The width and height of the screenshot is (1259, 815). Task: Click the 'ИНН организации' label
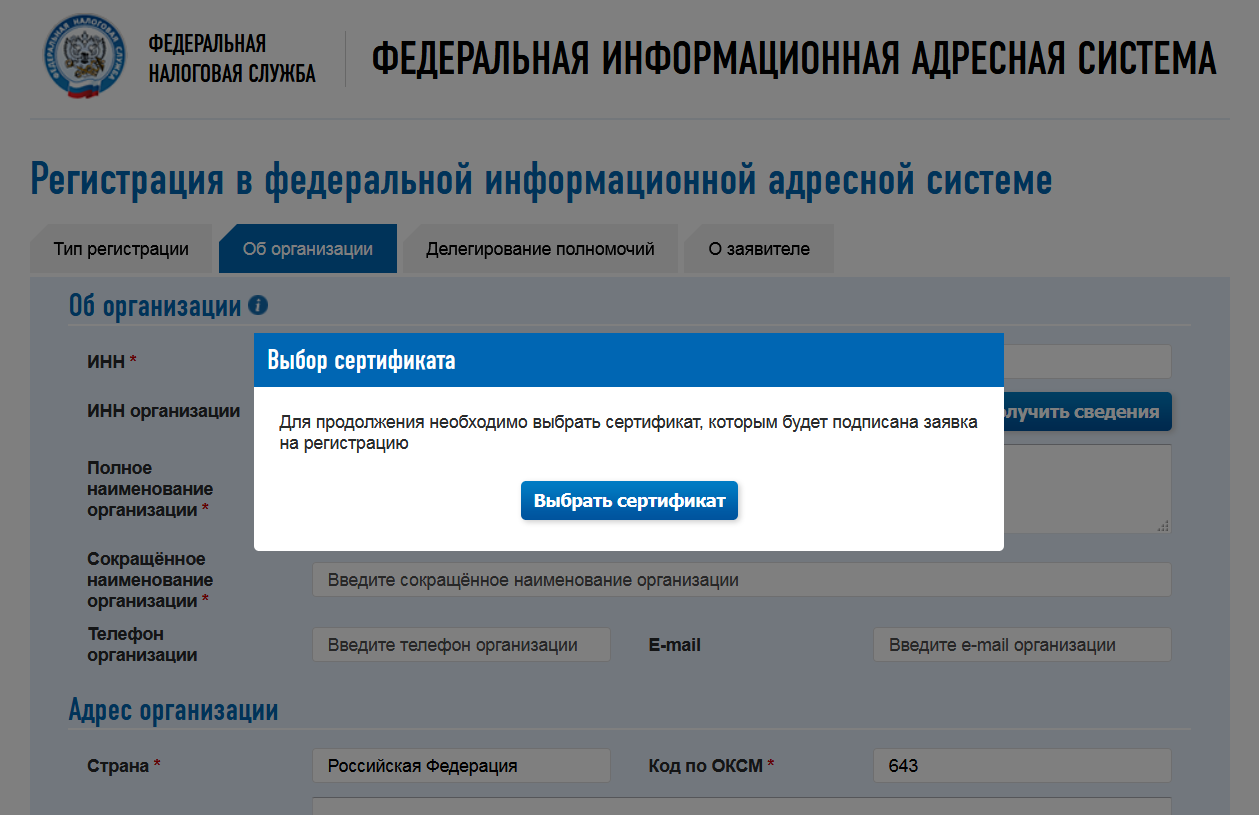[163, 411]
